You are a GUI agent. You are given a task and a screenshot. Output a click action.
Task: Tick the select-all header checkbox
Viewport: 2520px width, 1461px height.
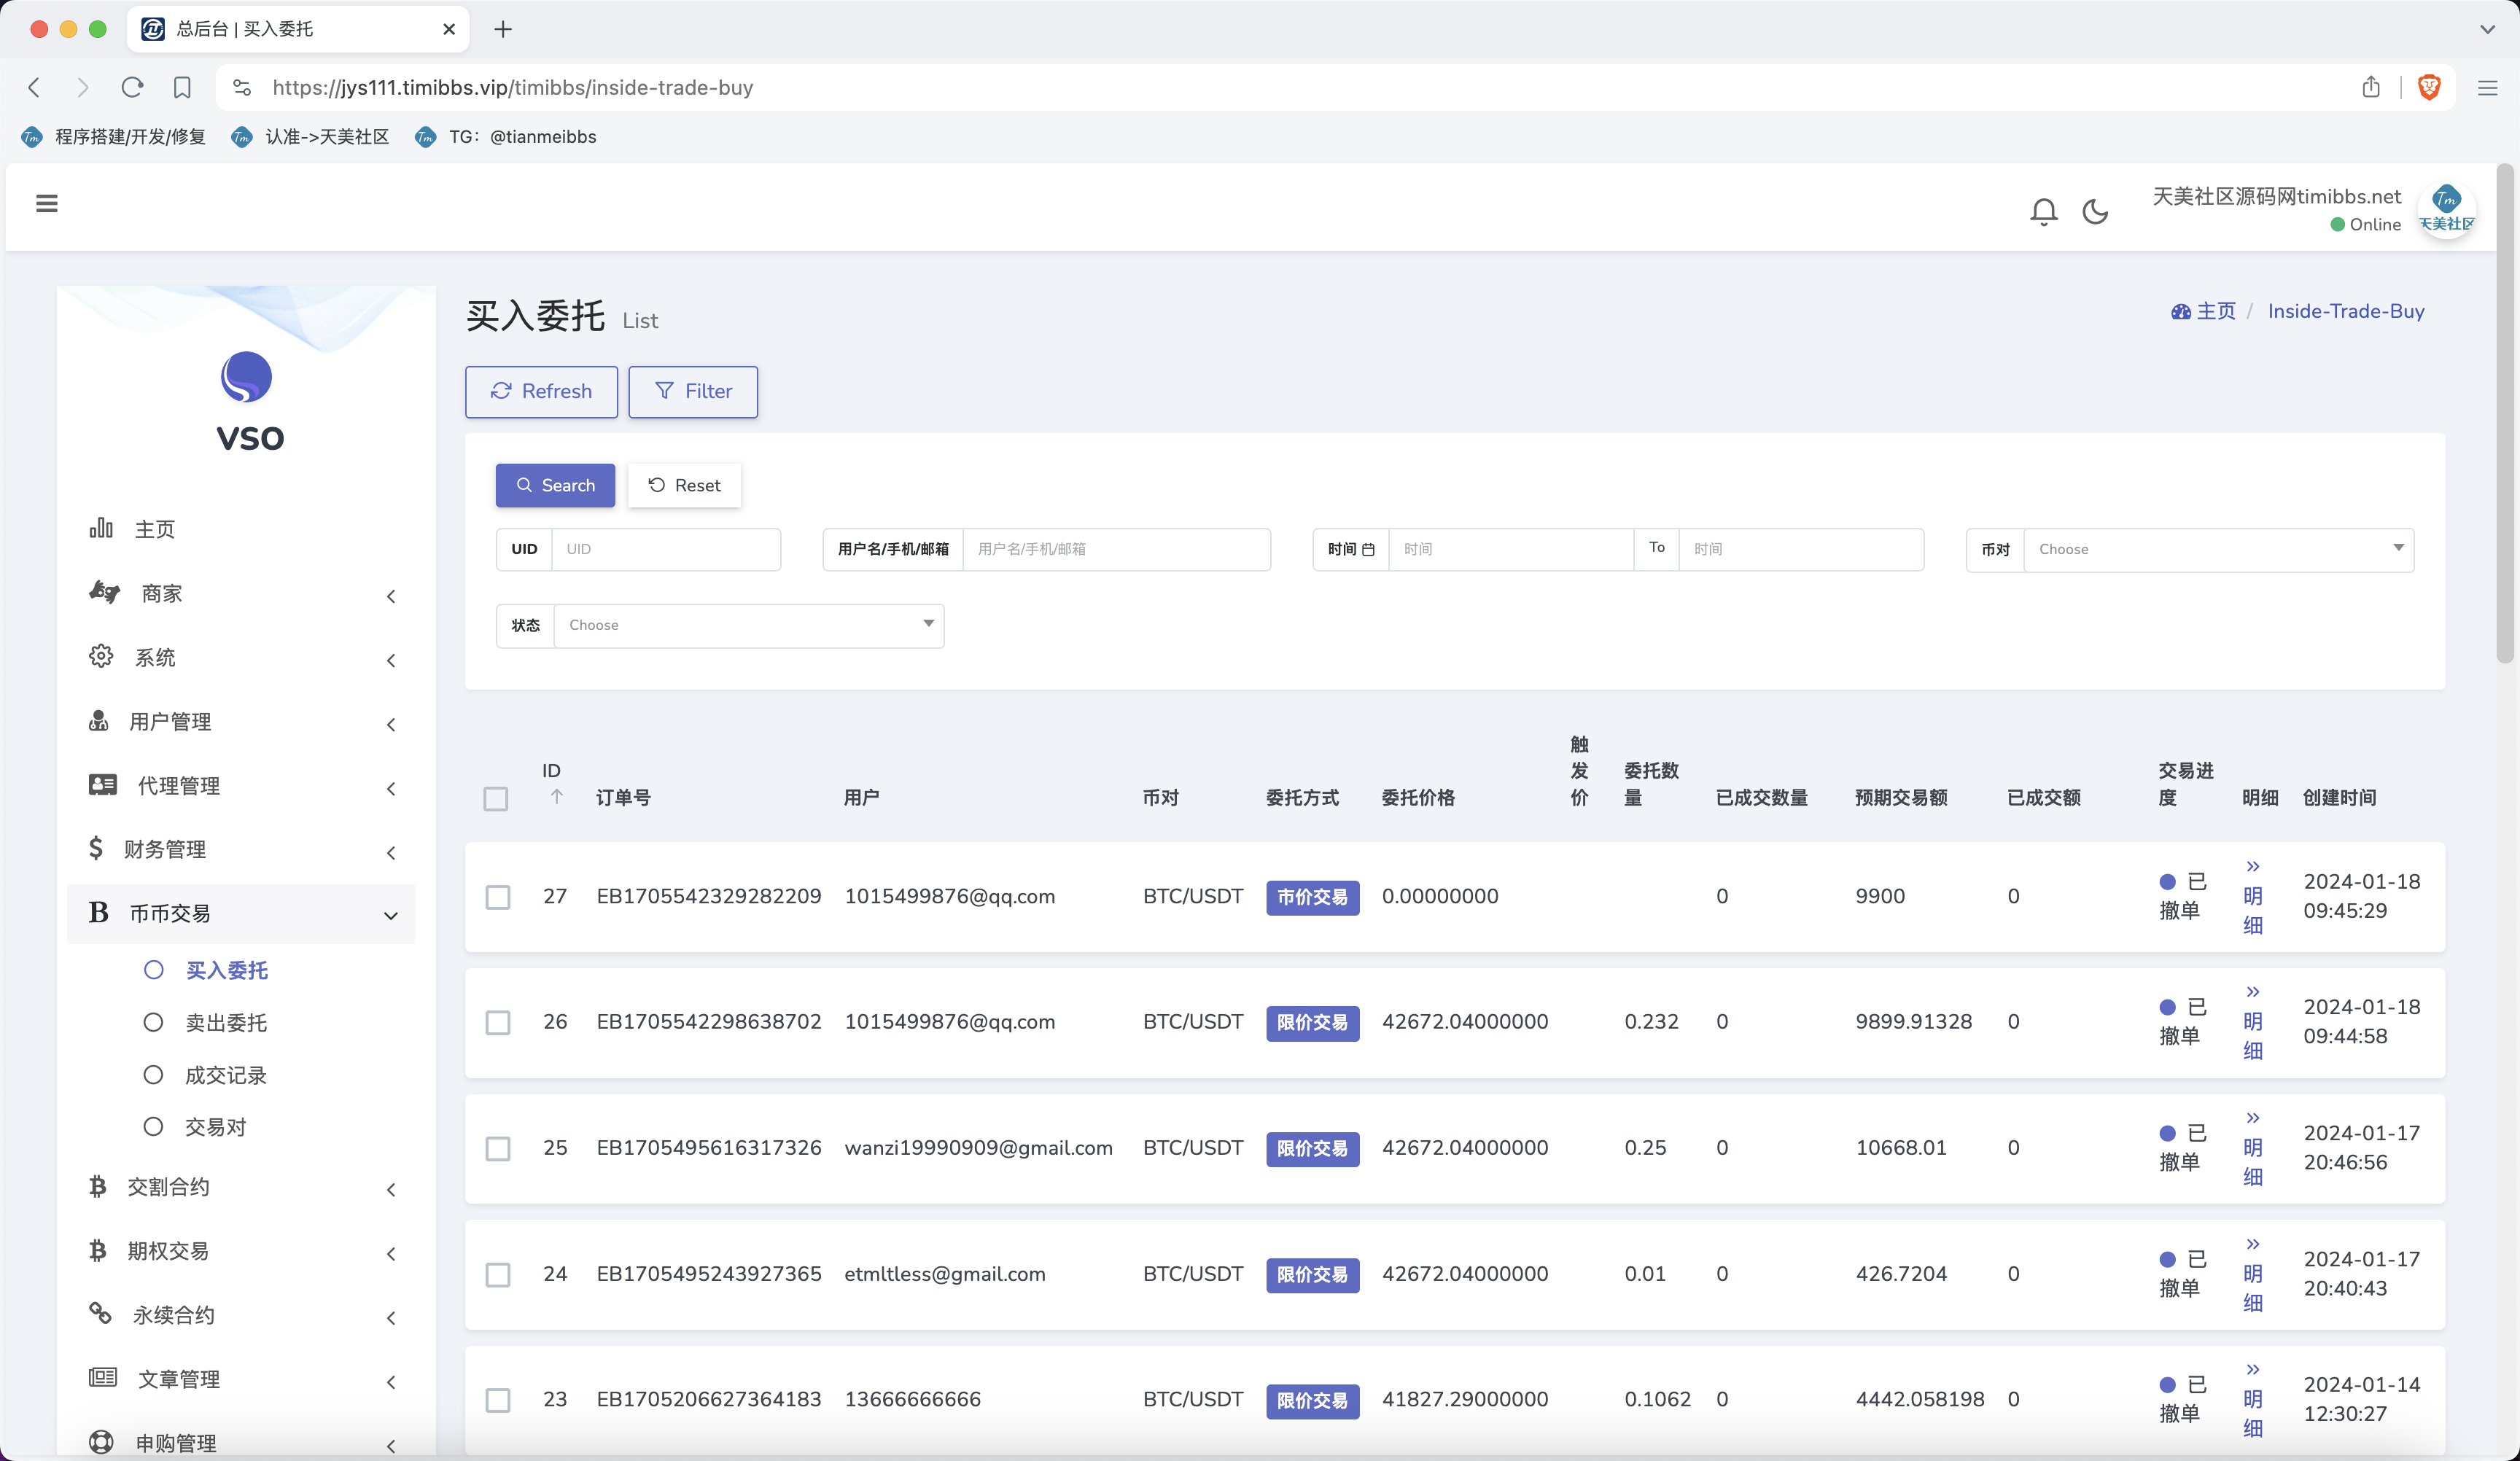(496, 799)
